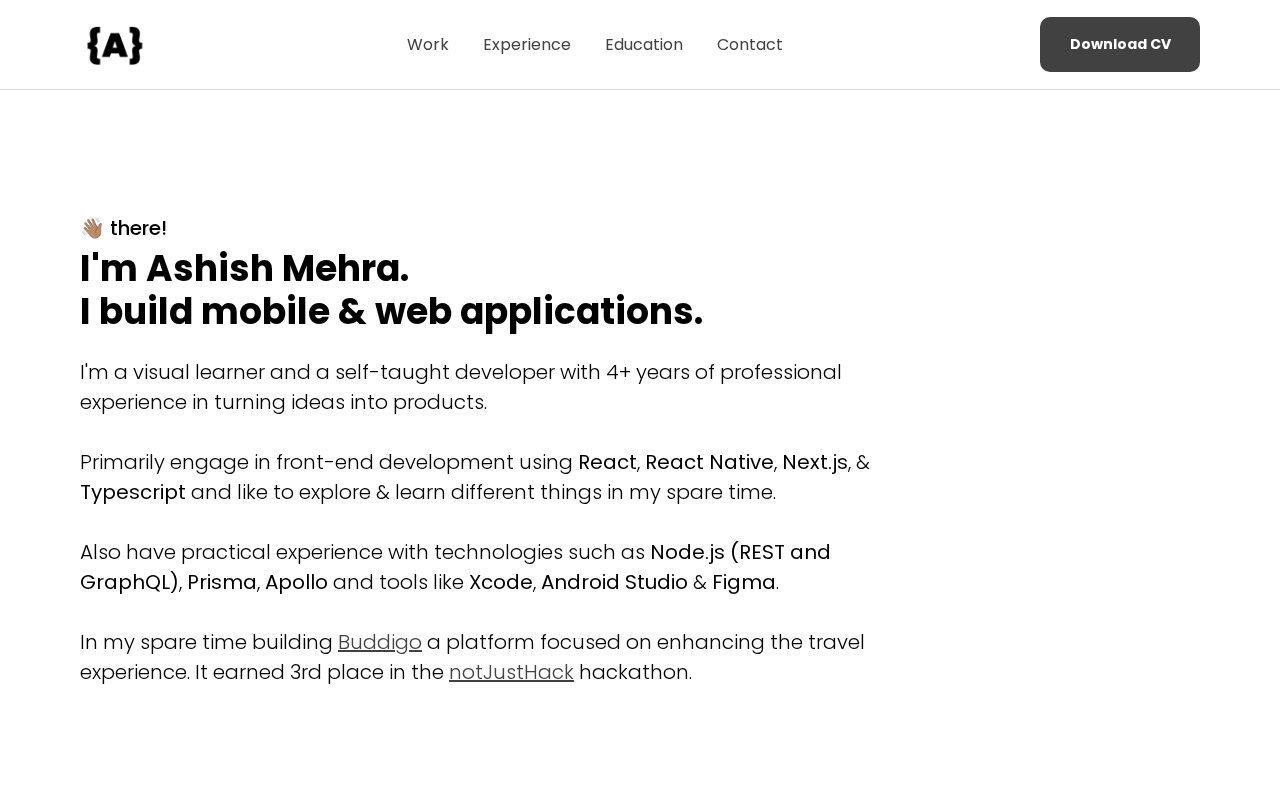Viewport: 1280px width, 800px height.
Task: Click the bold "Prisma" text
Action: 222,582
